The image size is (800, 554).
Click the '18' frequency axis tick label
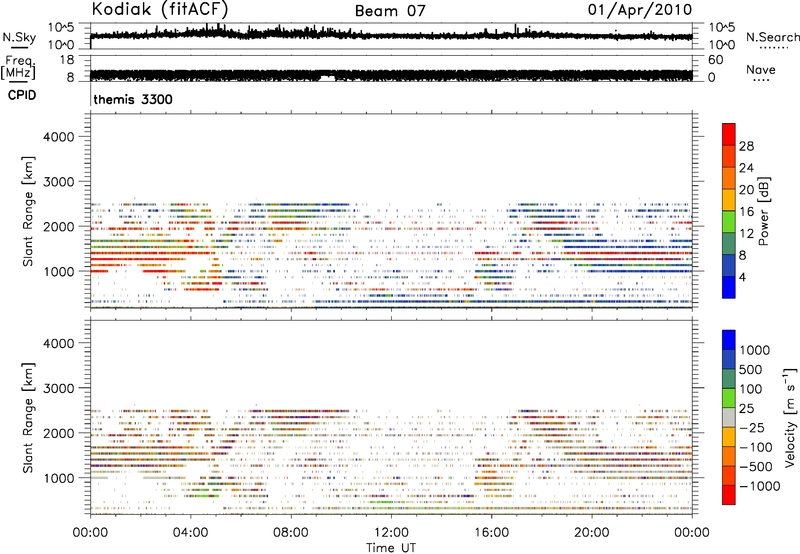point(66,60)
